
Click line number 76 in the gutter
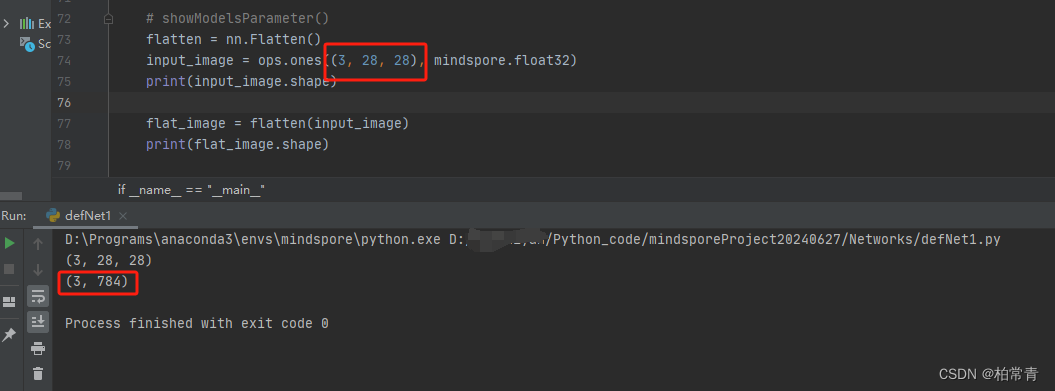pos(65,102)
